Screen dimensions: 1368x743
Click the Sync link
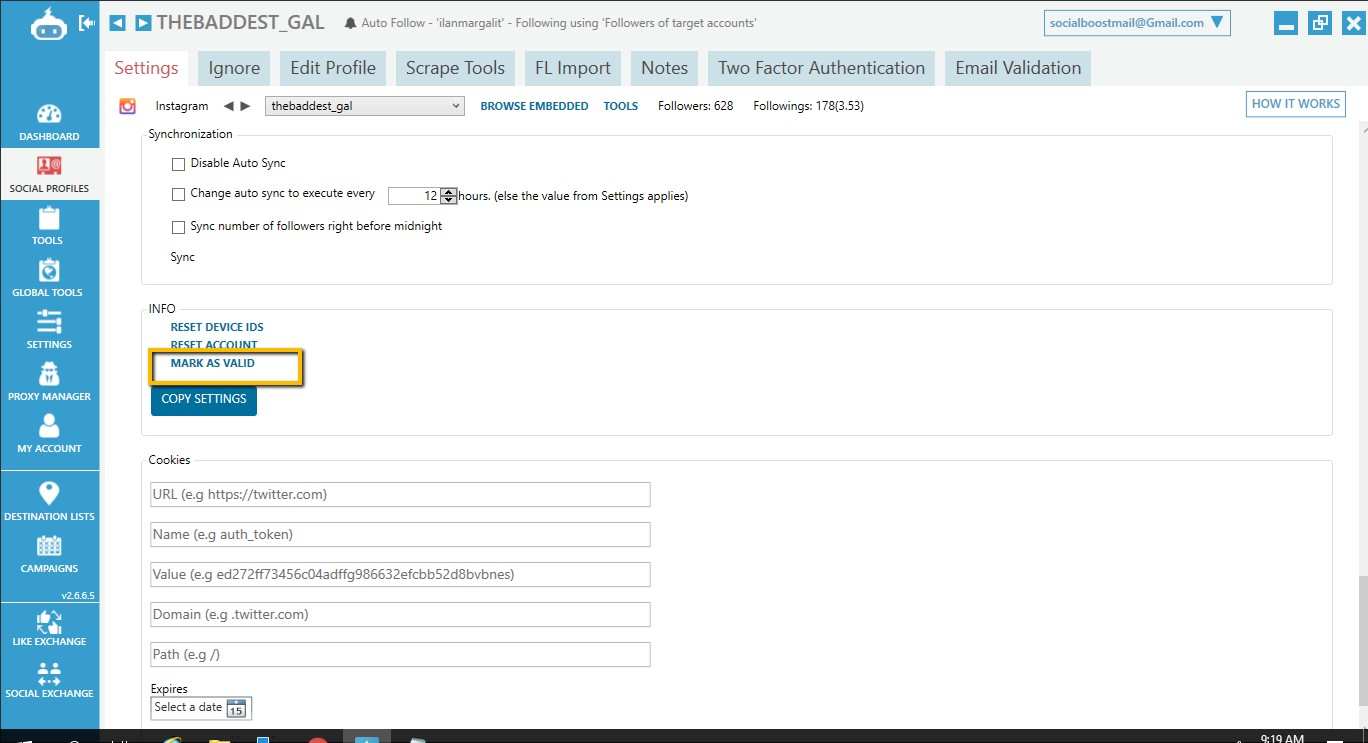pos(183,257)
